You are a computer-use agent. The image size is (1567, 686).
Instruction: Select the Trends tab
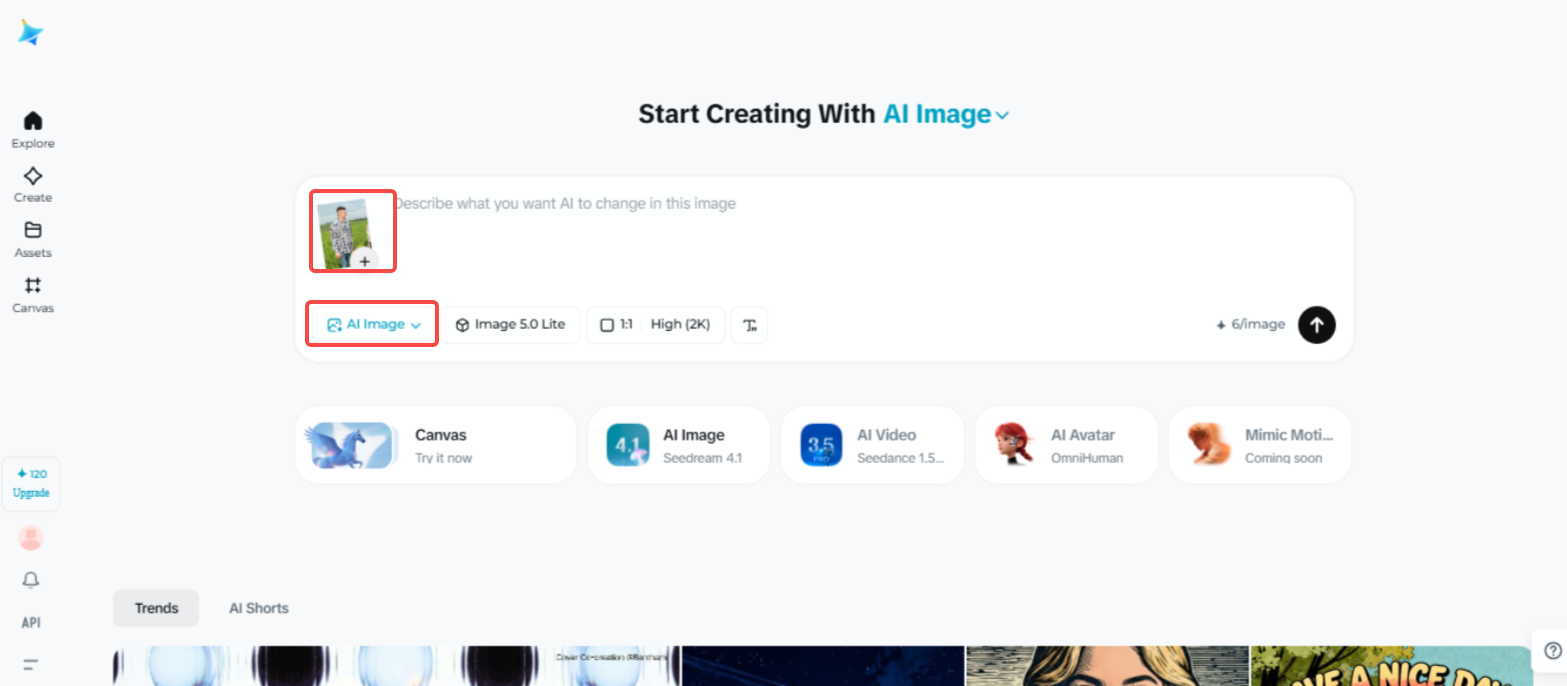pos(155,607)
